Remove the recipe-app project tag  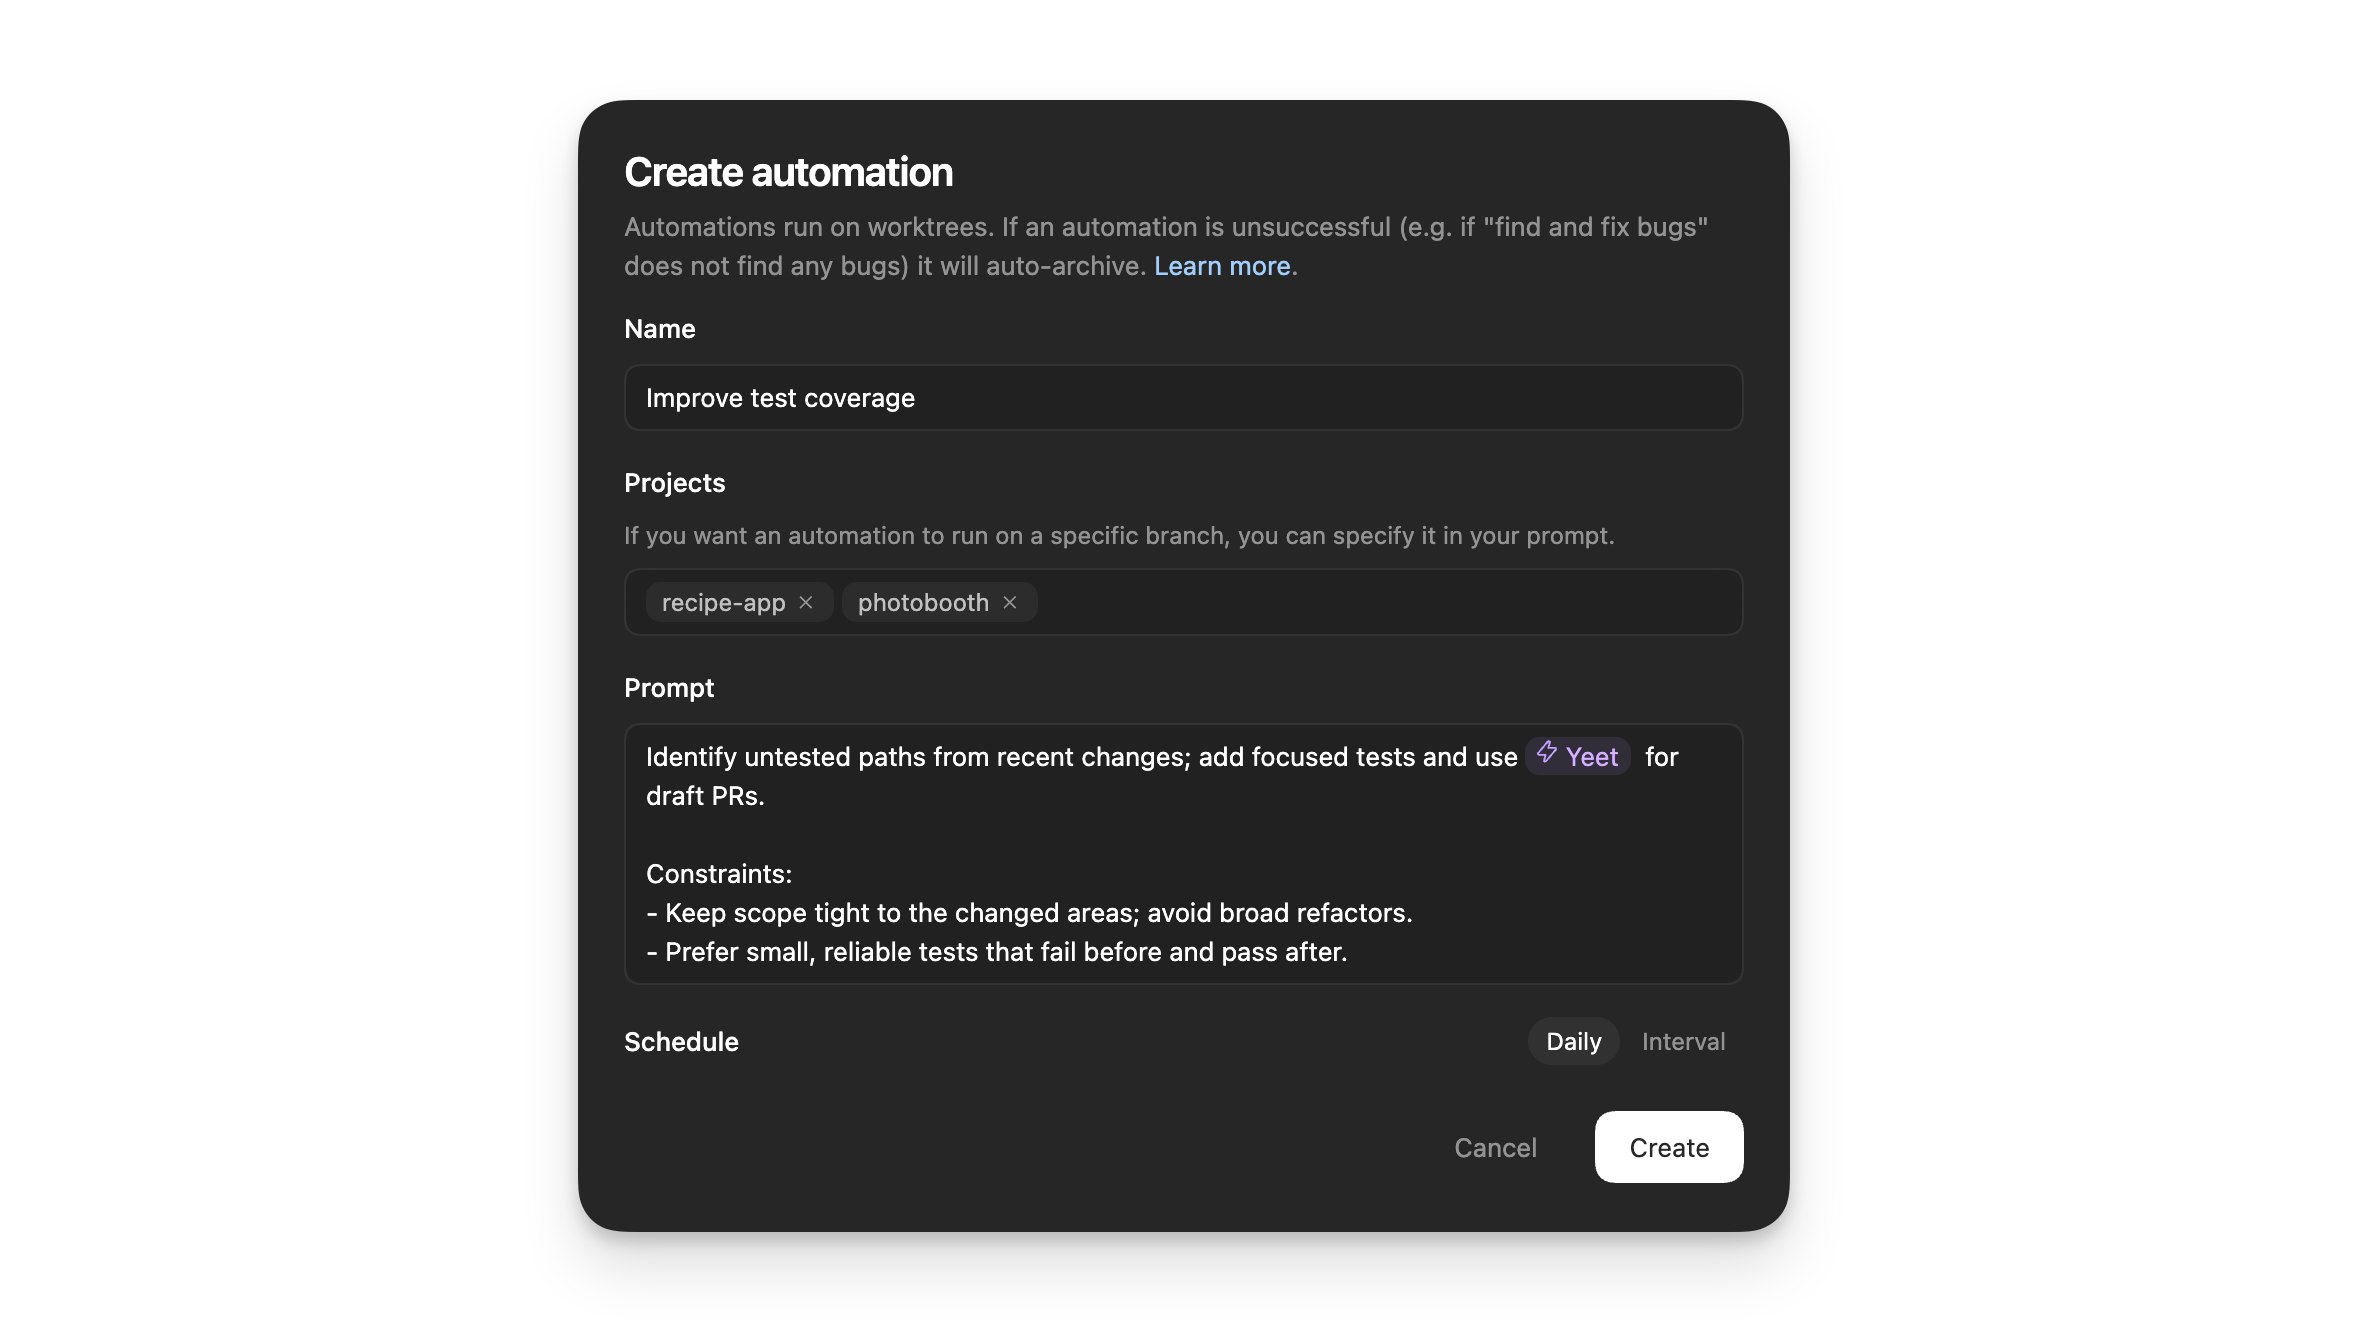tap(807, 602)
